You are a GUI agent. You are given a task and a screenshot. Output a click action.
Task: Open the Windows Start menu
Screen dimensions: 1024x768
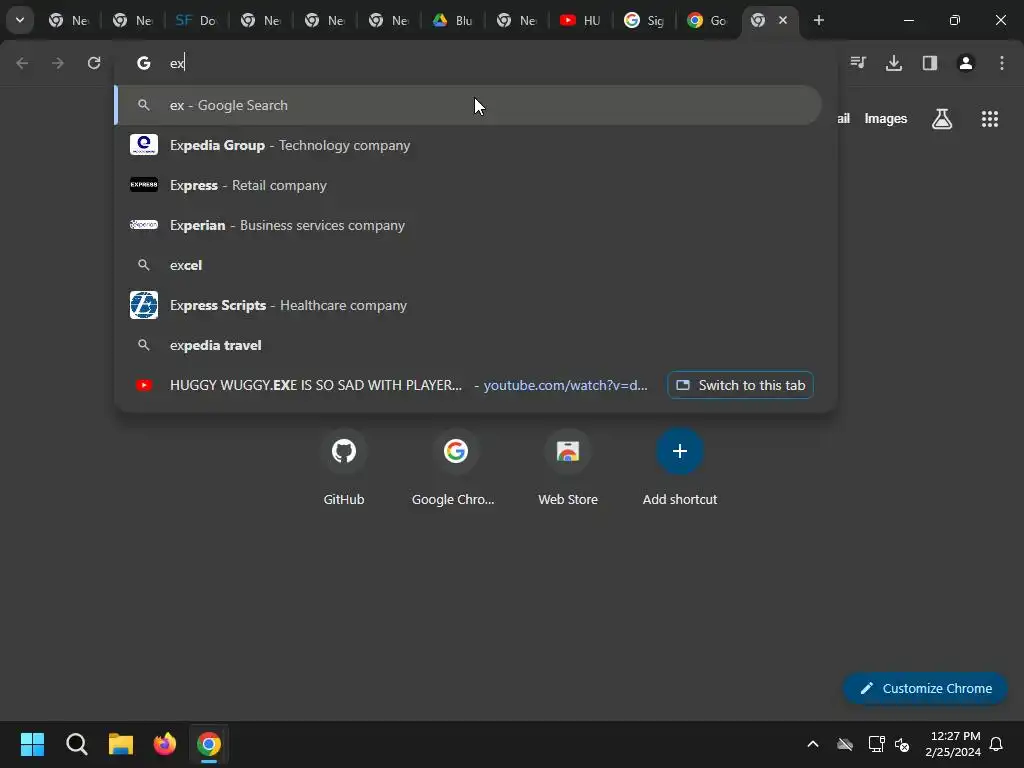pos(32,744)
